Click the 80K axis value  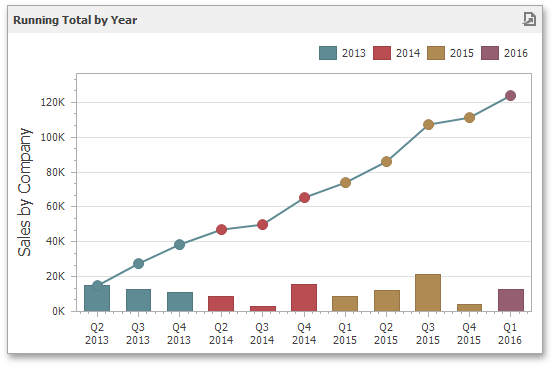point(56,172)
